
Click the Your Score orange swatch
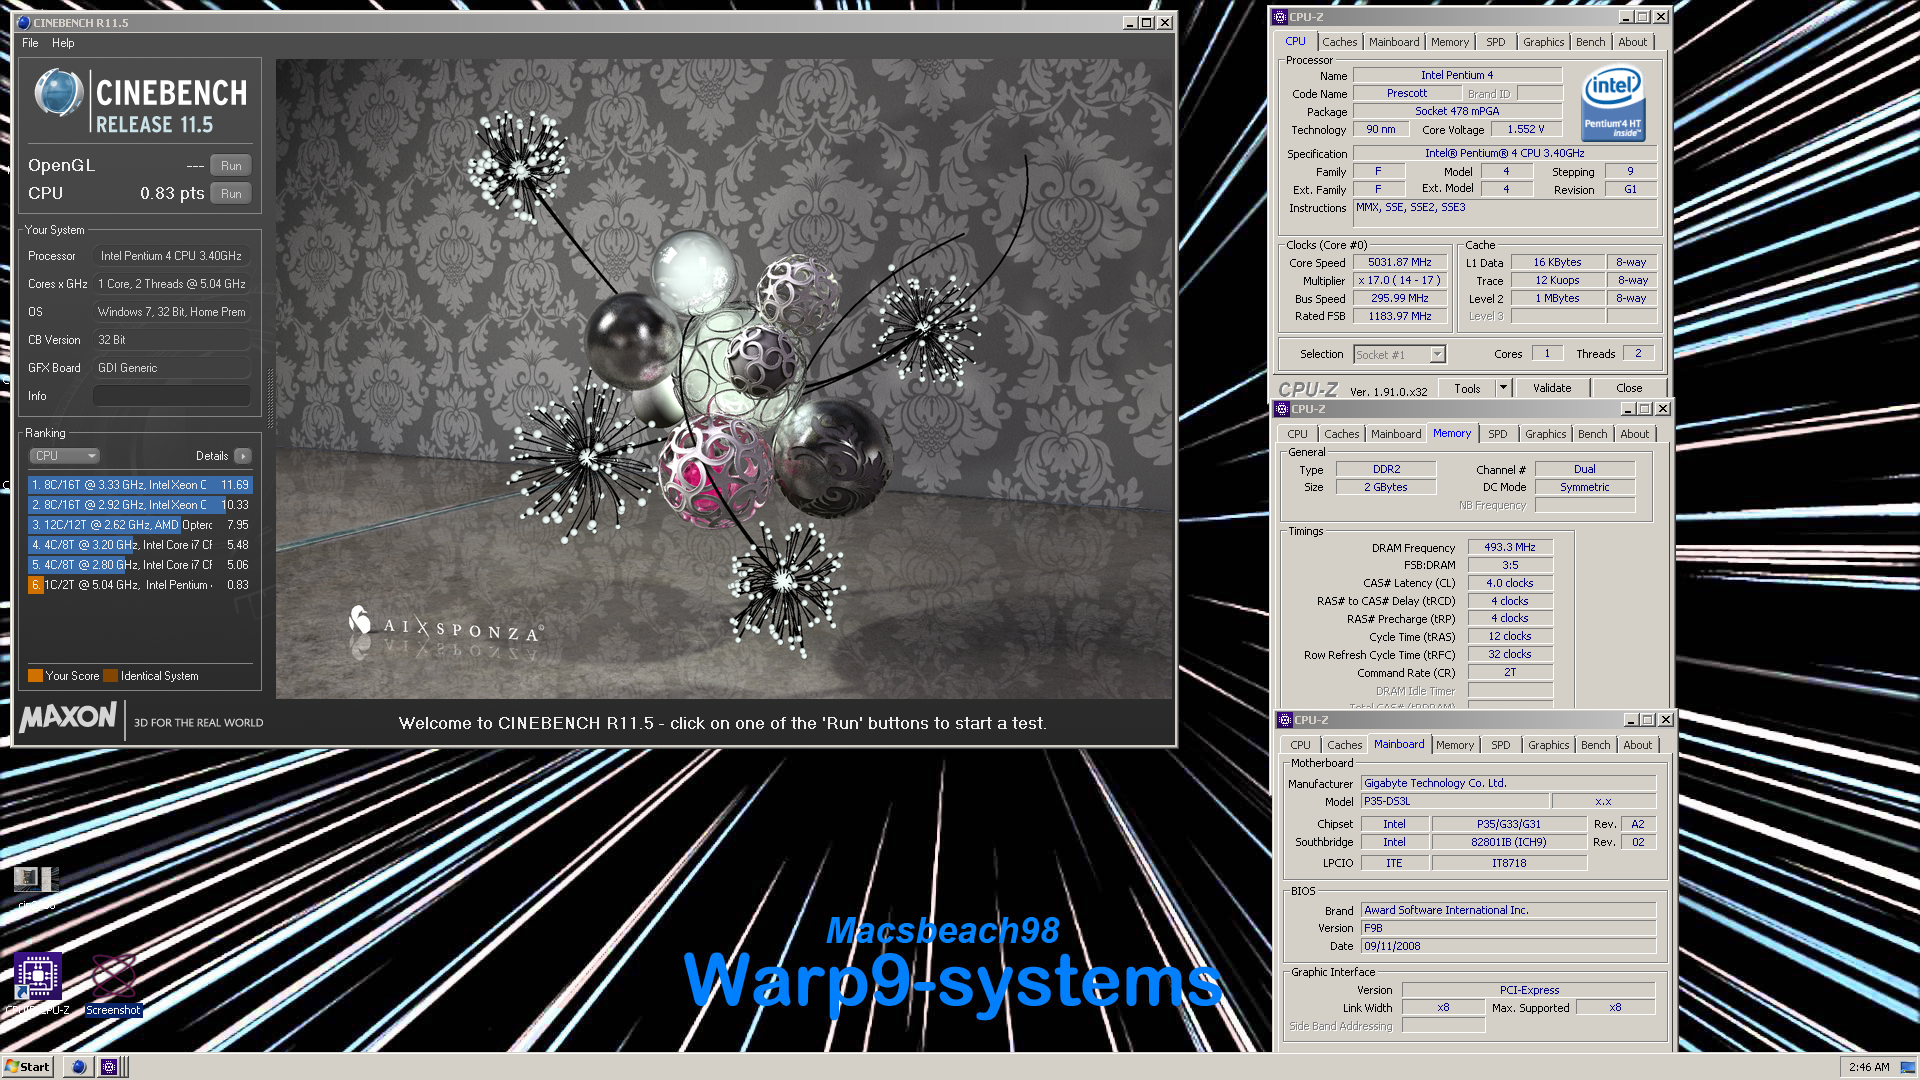pyautogui.click(x=36, y=676)
